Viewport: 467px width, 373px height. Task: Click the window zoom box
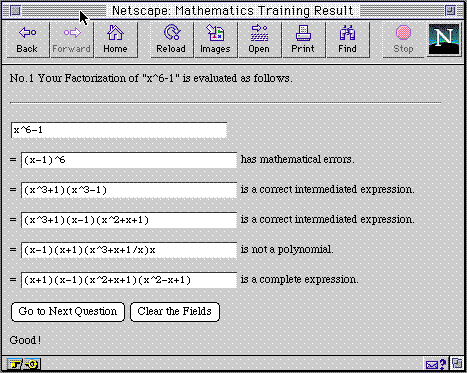coord(451,11)
